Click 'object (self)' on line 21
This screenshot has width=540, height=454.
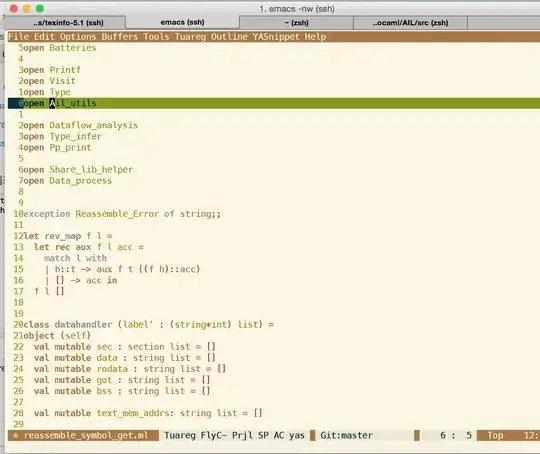coord(57,336)
